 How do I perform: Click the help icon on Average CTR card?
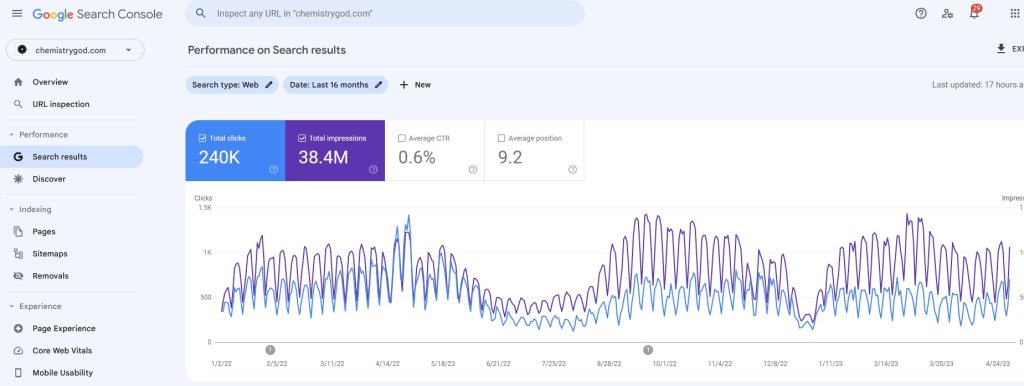coord(473,169)
